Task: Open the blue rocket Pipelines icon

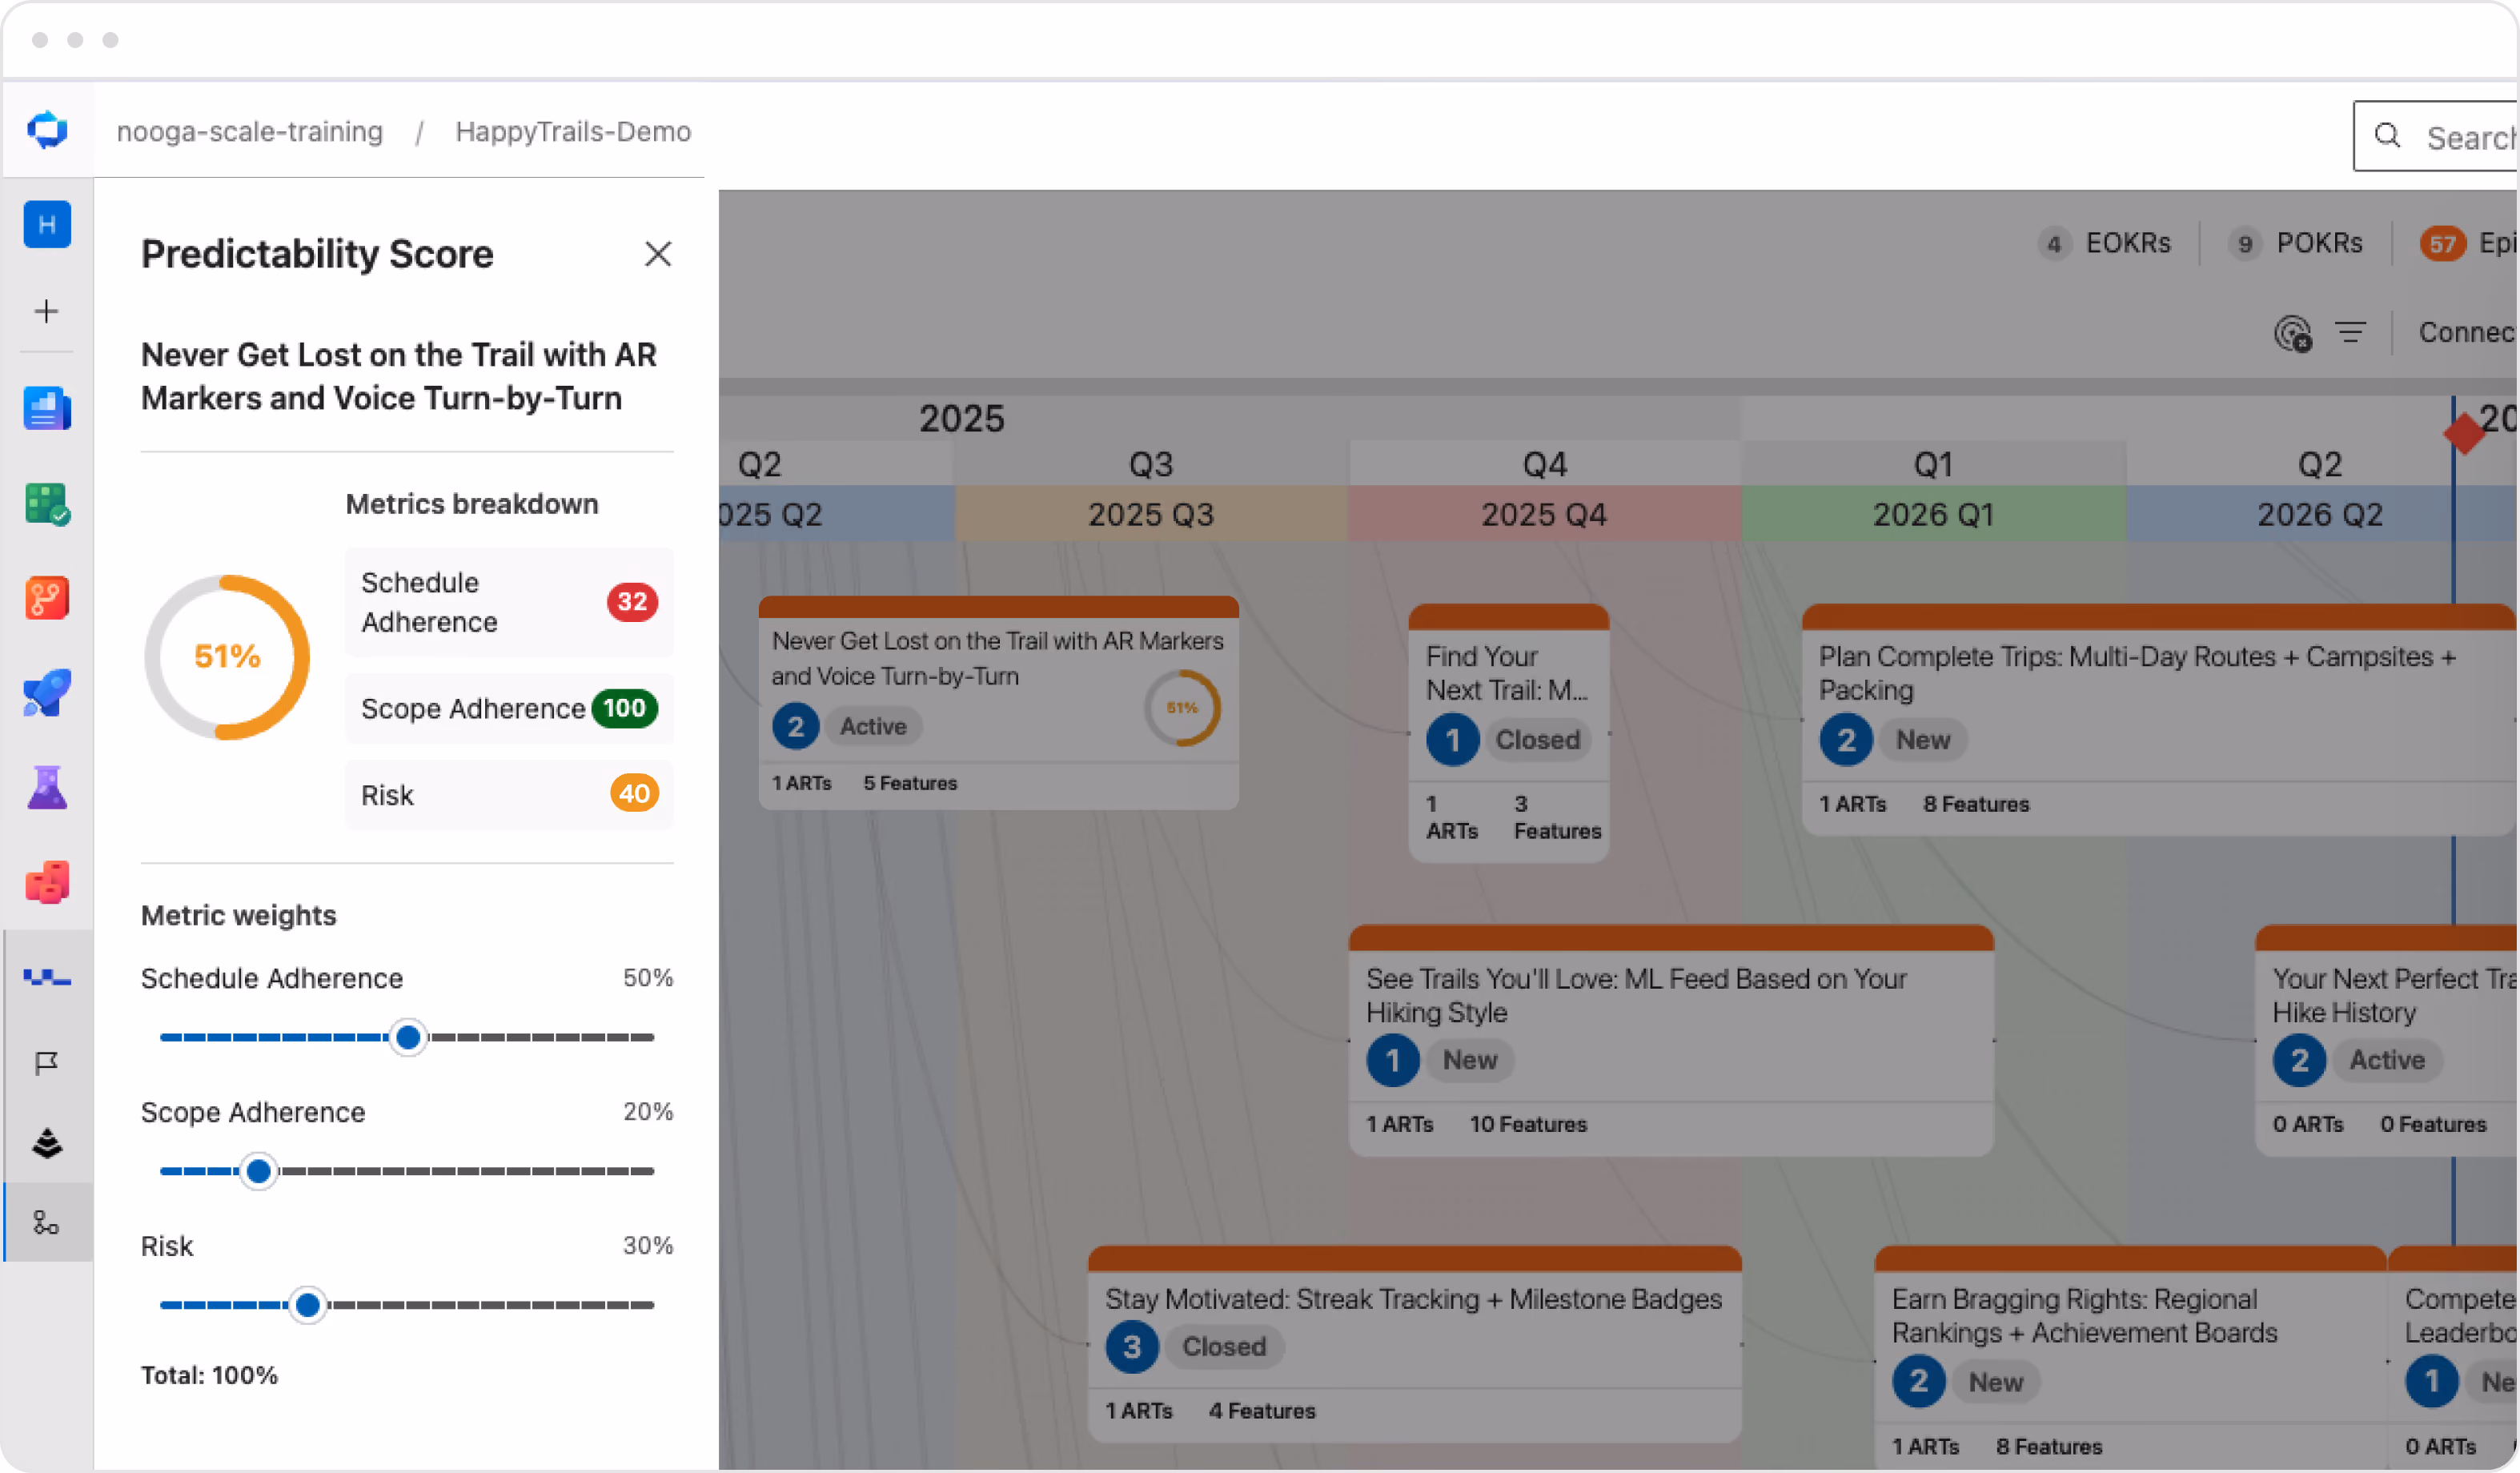Action: coord(47,693)
